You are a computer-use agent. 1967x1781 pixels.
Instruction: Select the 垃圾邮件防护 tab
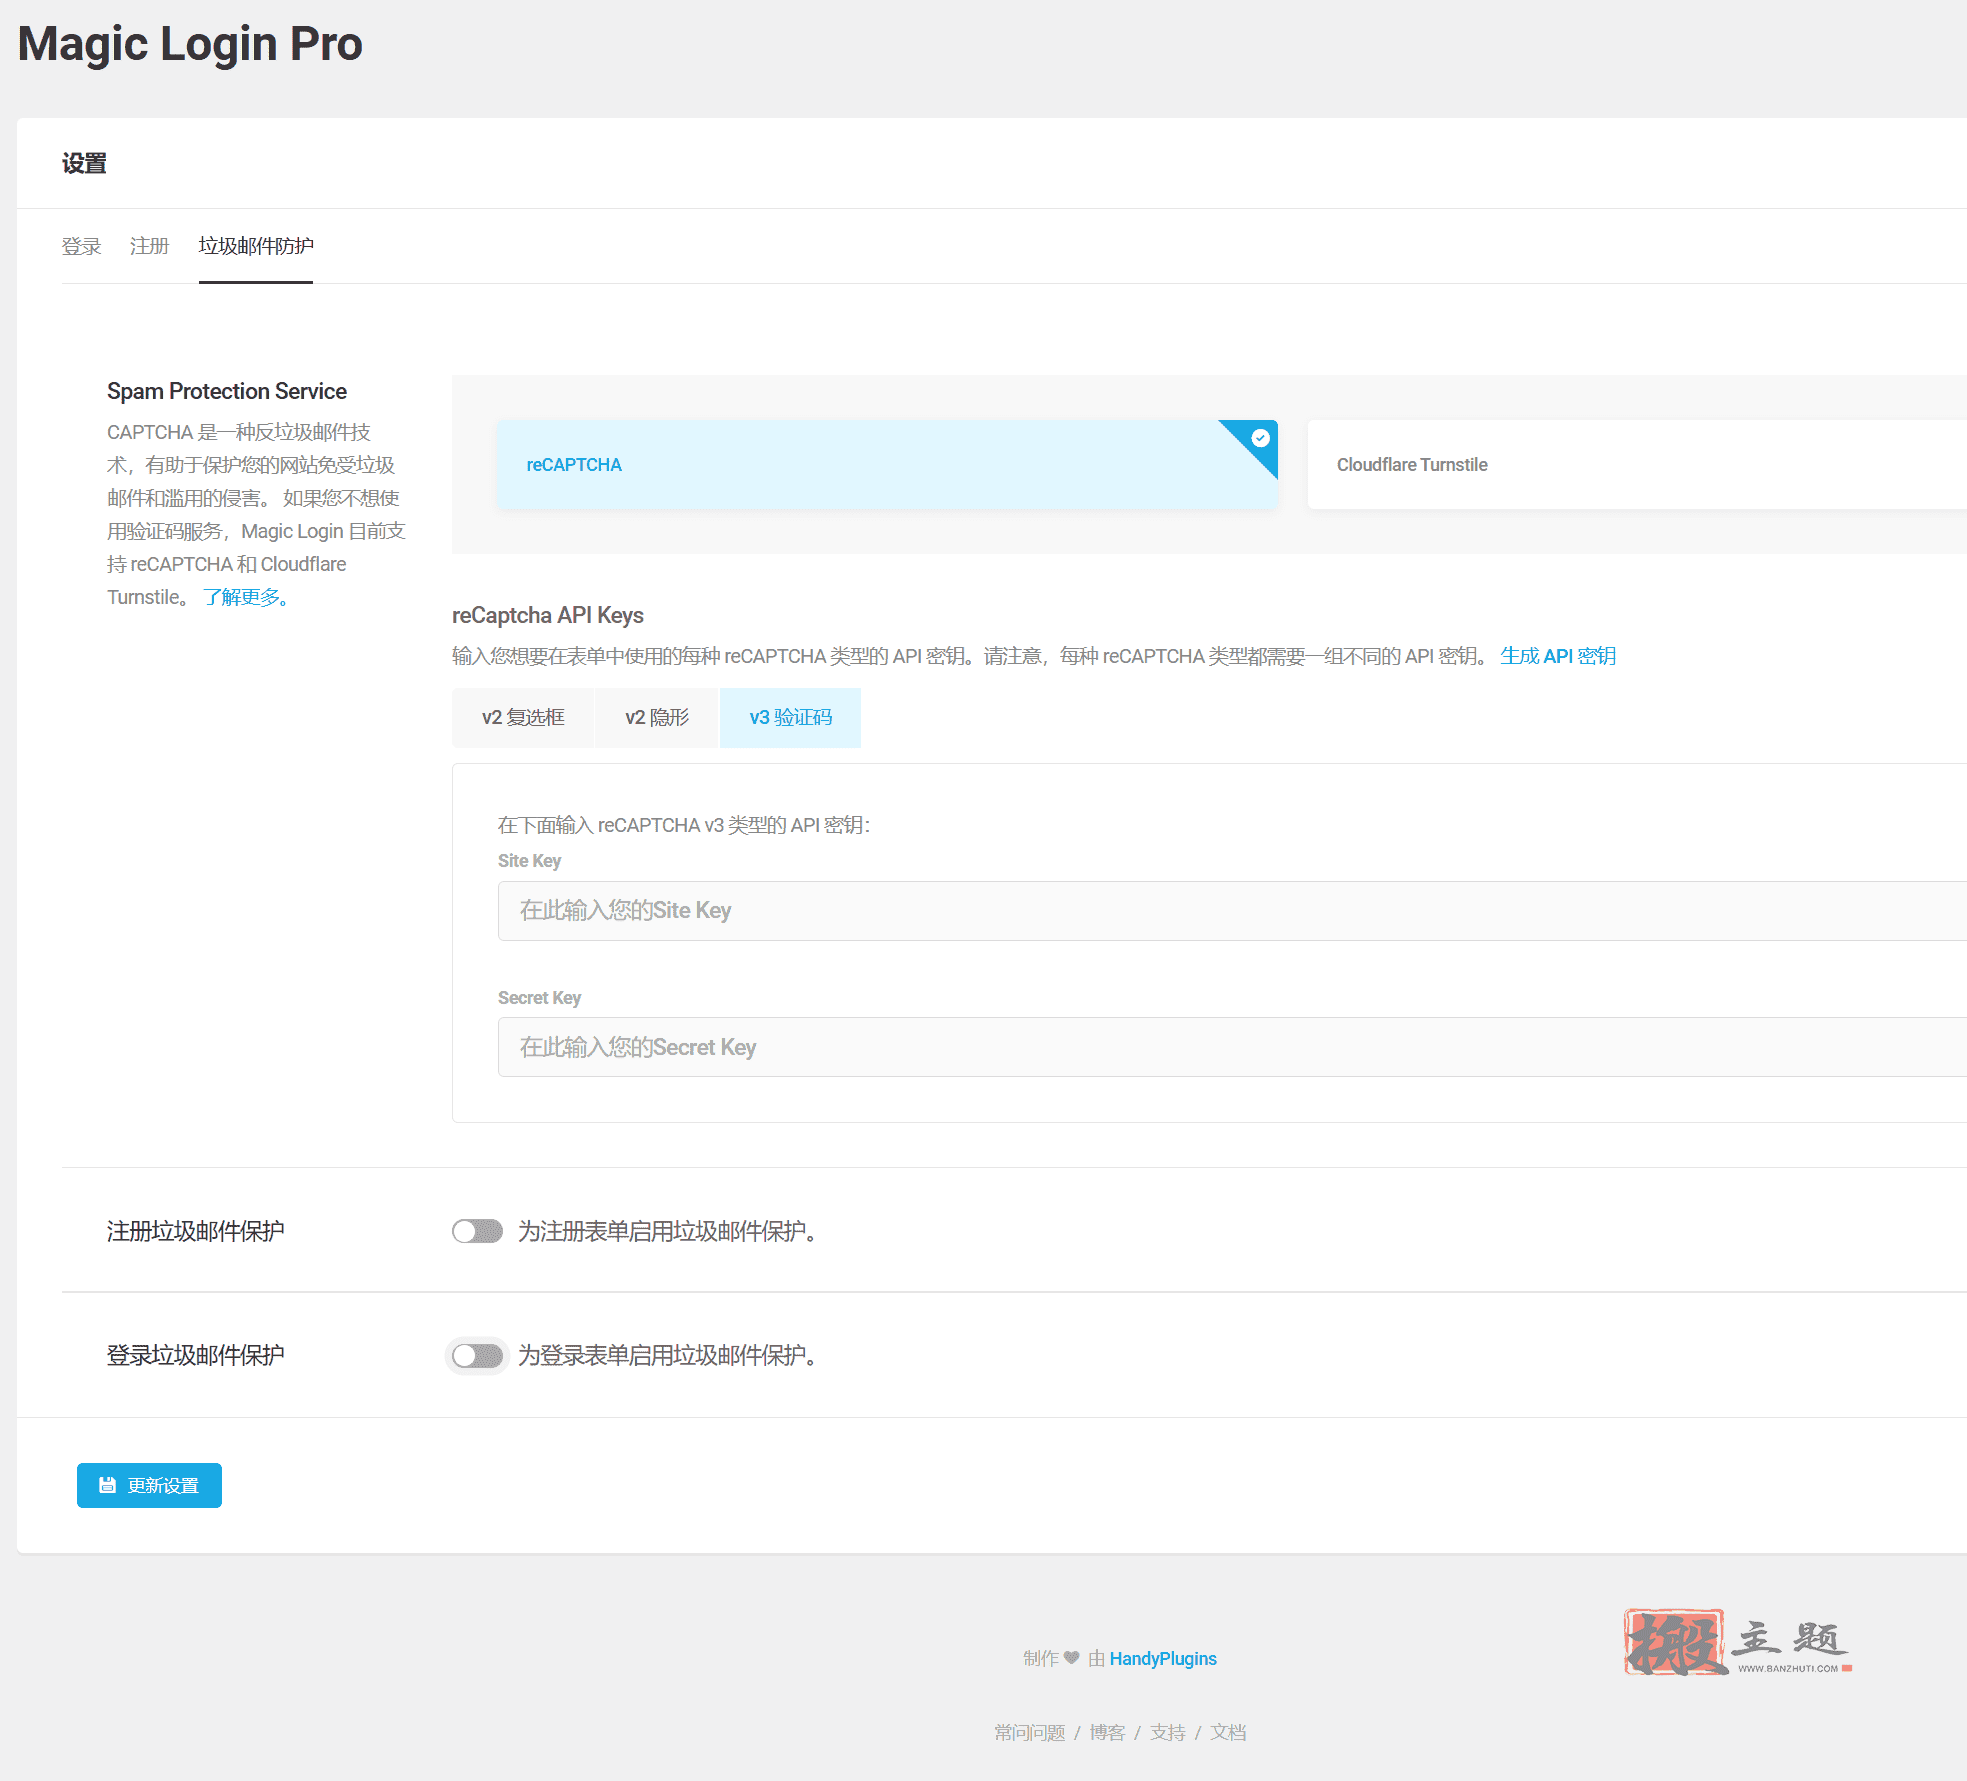click(256, 246)
